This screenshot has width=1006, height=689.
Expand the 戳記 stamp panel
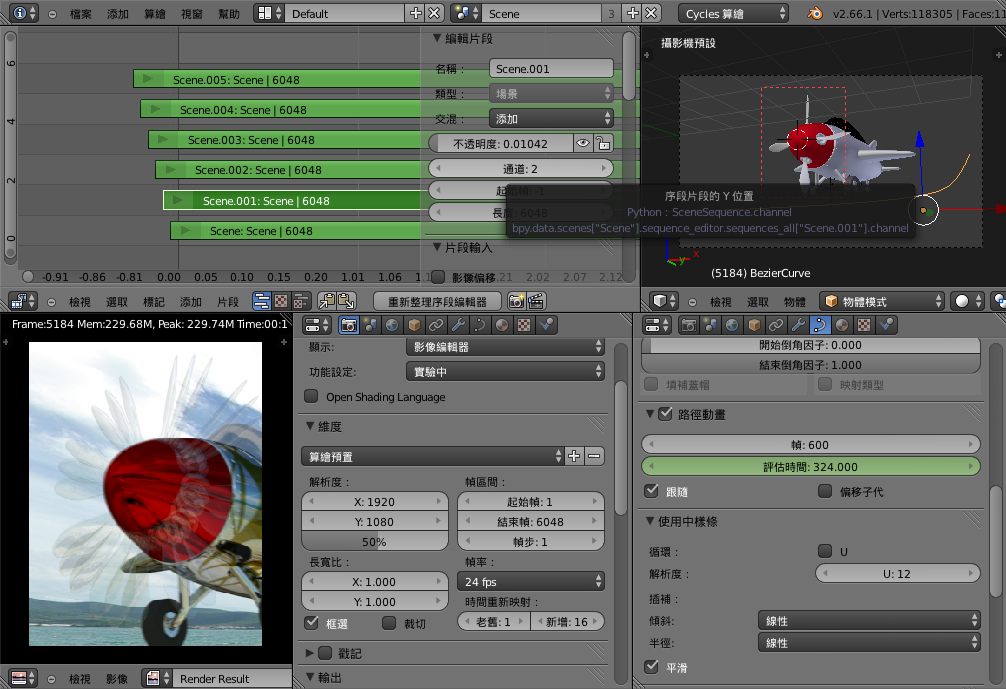tap(309, 653)
